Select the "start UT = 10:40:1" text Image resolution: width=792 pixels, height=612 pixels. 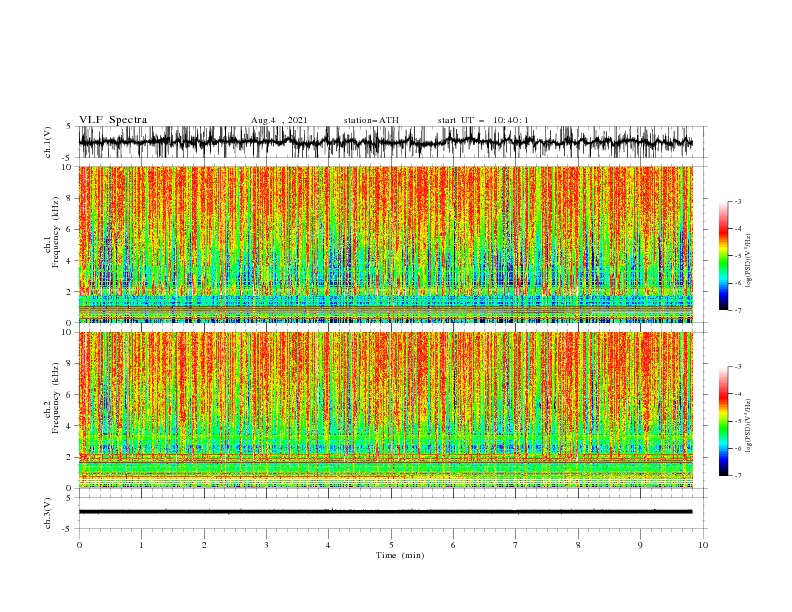pos(483,120)
